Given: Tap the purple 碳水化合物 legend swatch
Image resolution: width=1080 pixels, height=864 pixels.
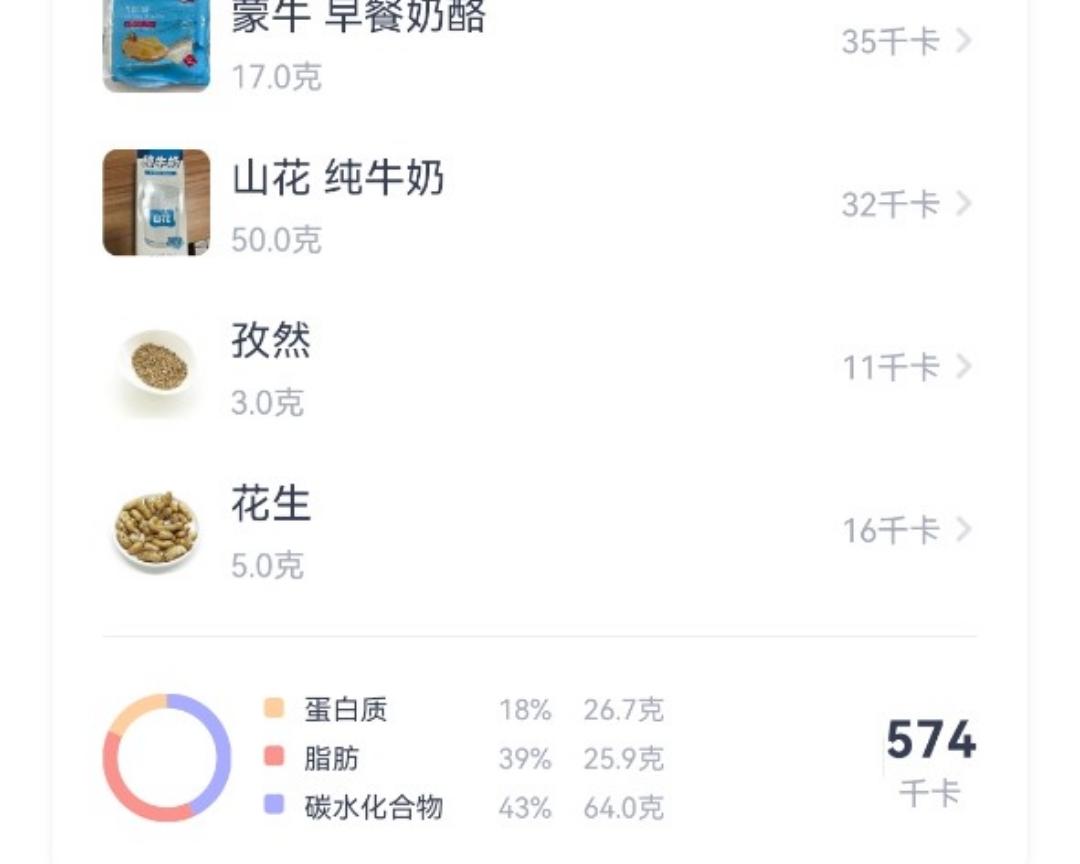Looking at the screenshot, I should click(274, 805).
